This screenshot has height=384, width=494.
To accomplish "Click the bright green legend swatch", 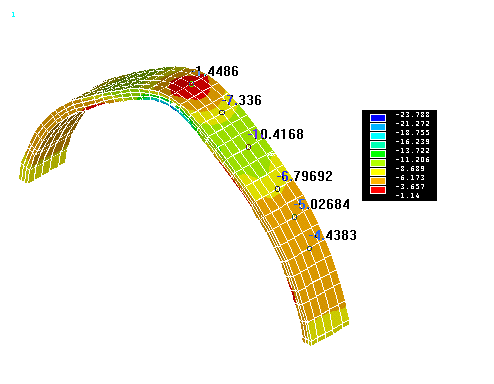I will (378, 154).
